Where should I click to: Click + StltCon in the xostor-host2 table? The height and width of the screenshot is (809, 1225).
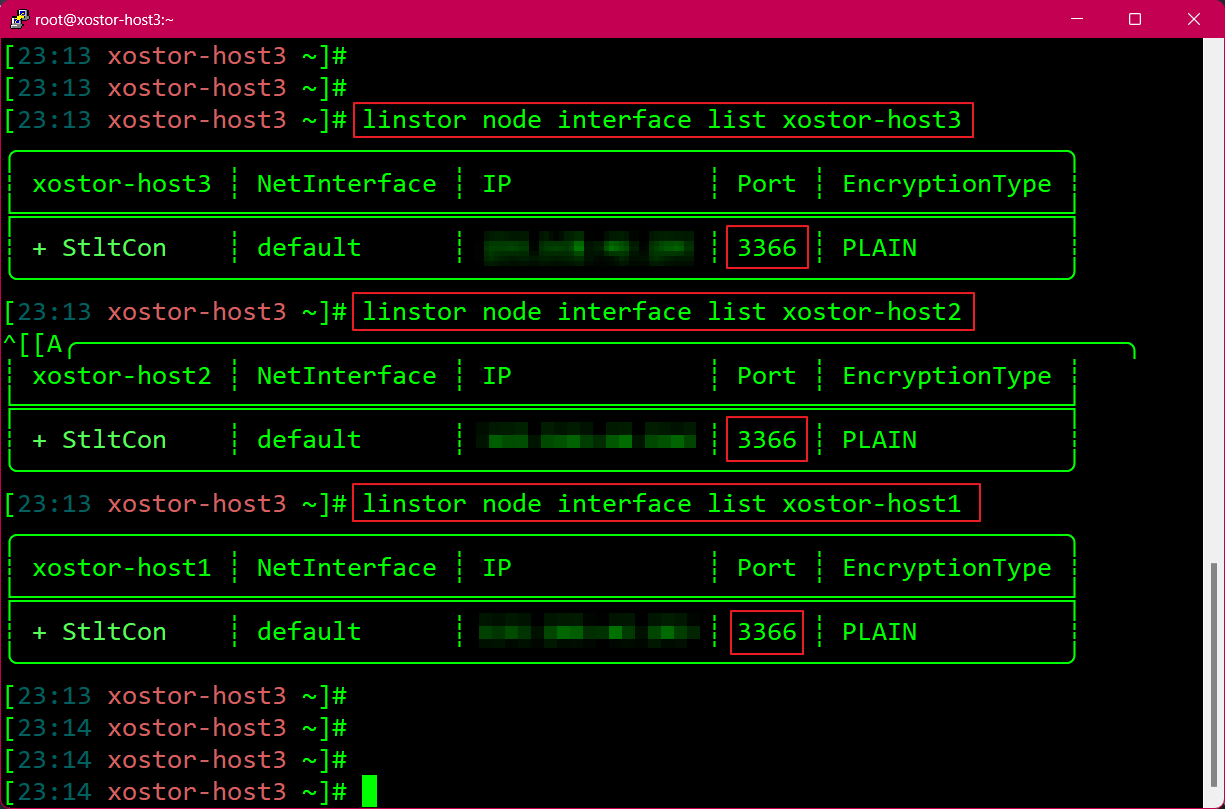pos(99,440)
